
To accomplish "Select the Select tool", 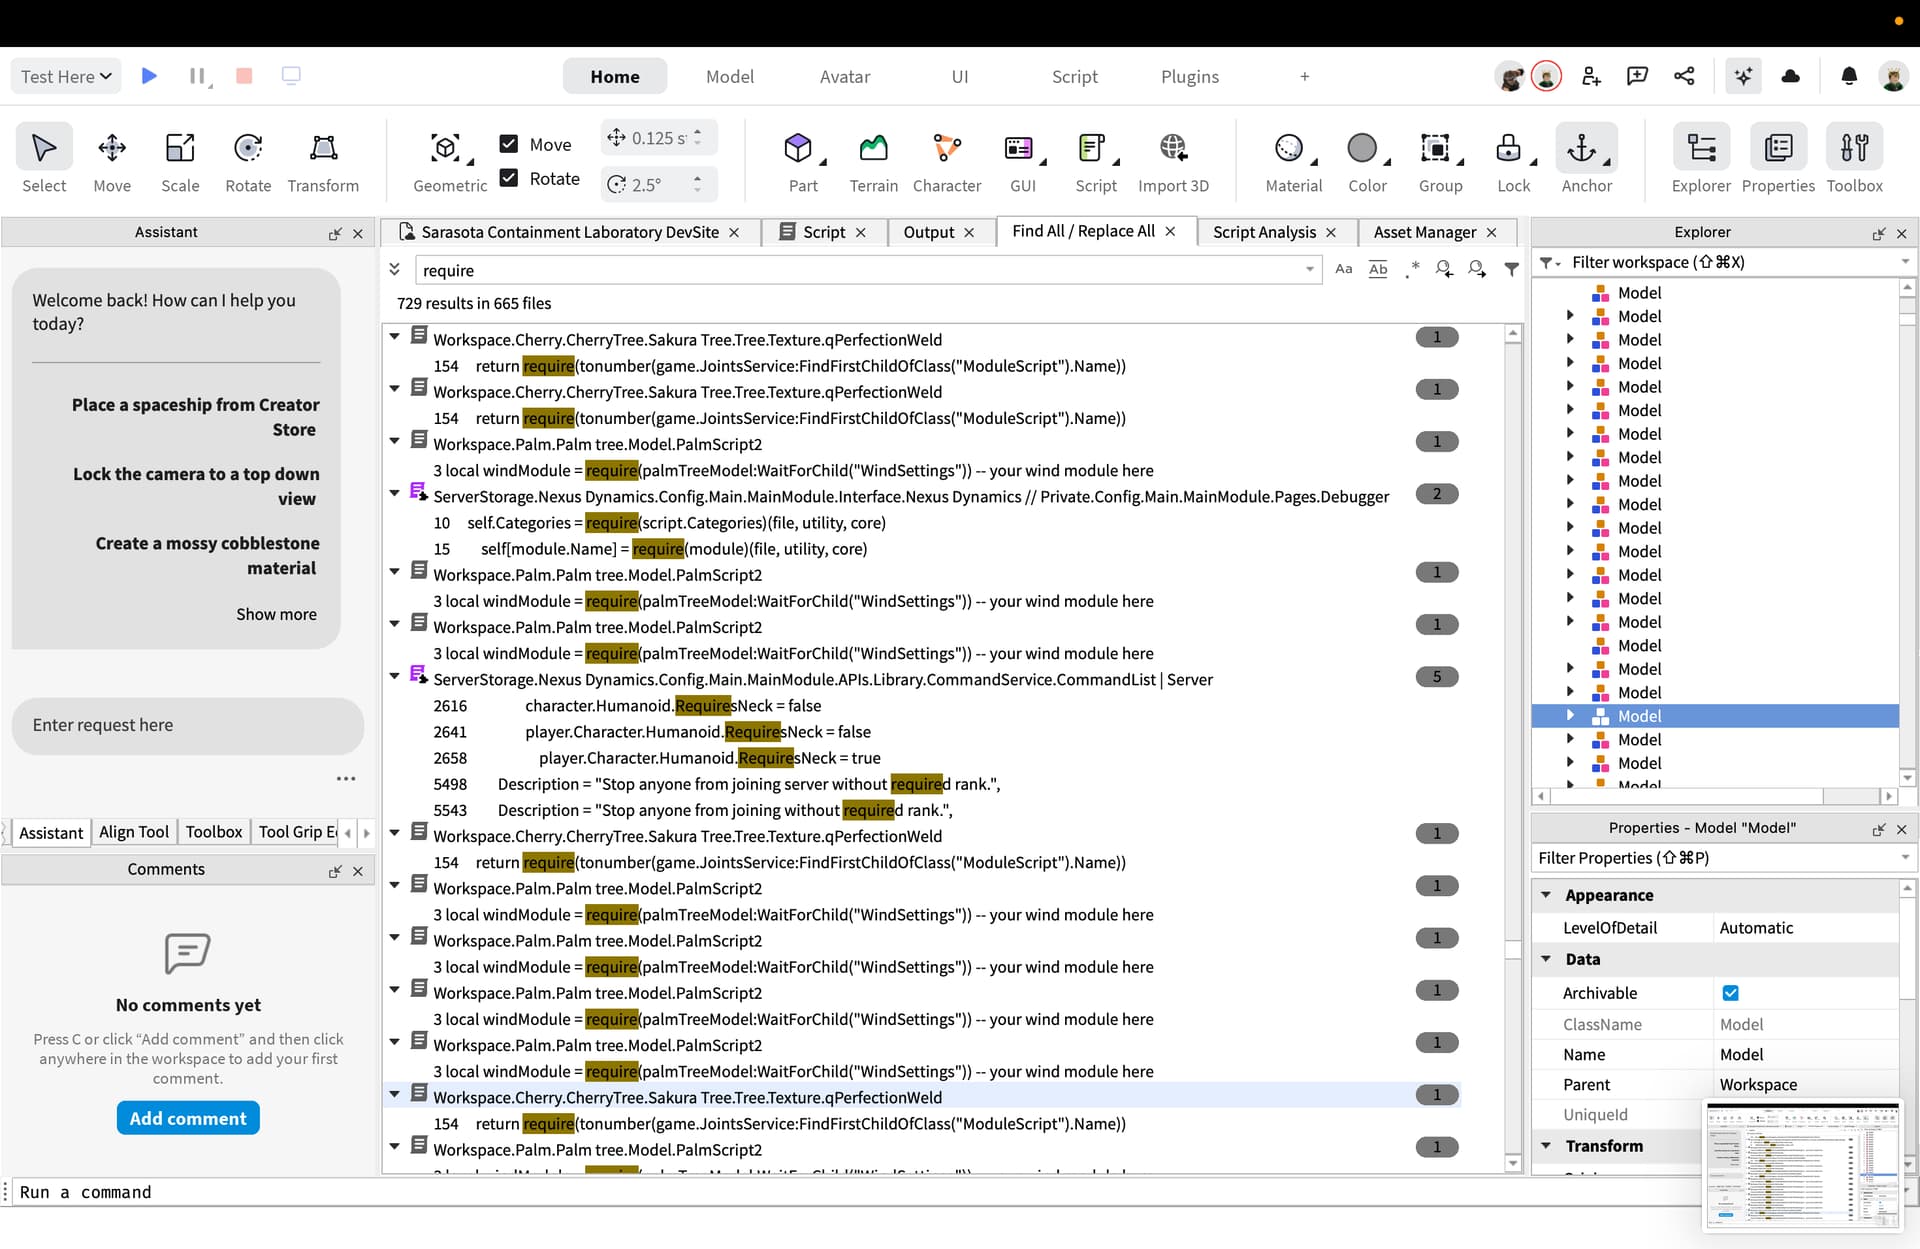I will point(44,159).
